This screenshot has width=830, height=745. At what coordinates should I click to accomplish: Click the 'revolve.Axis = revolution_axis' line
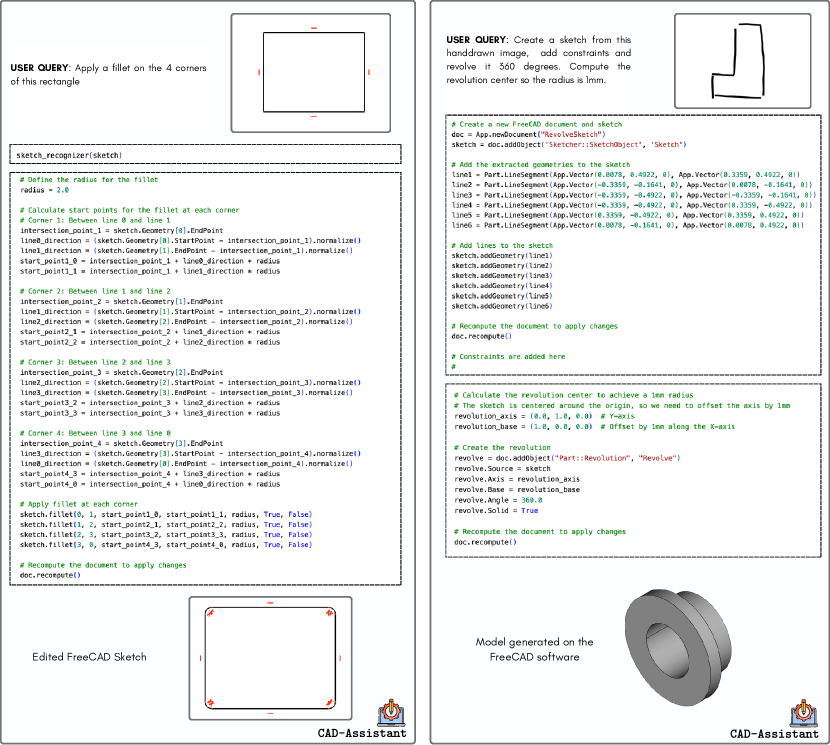tap(517, 479)
